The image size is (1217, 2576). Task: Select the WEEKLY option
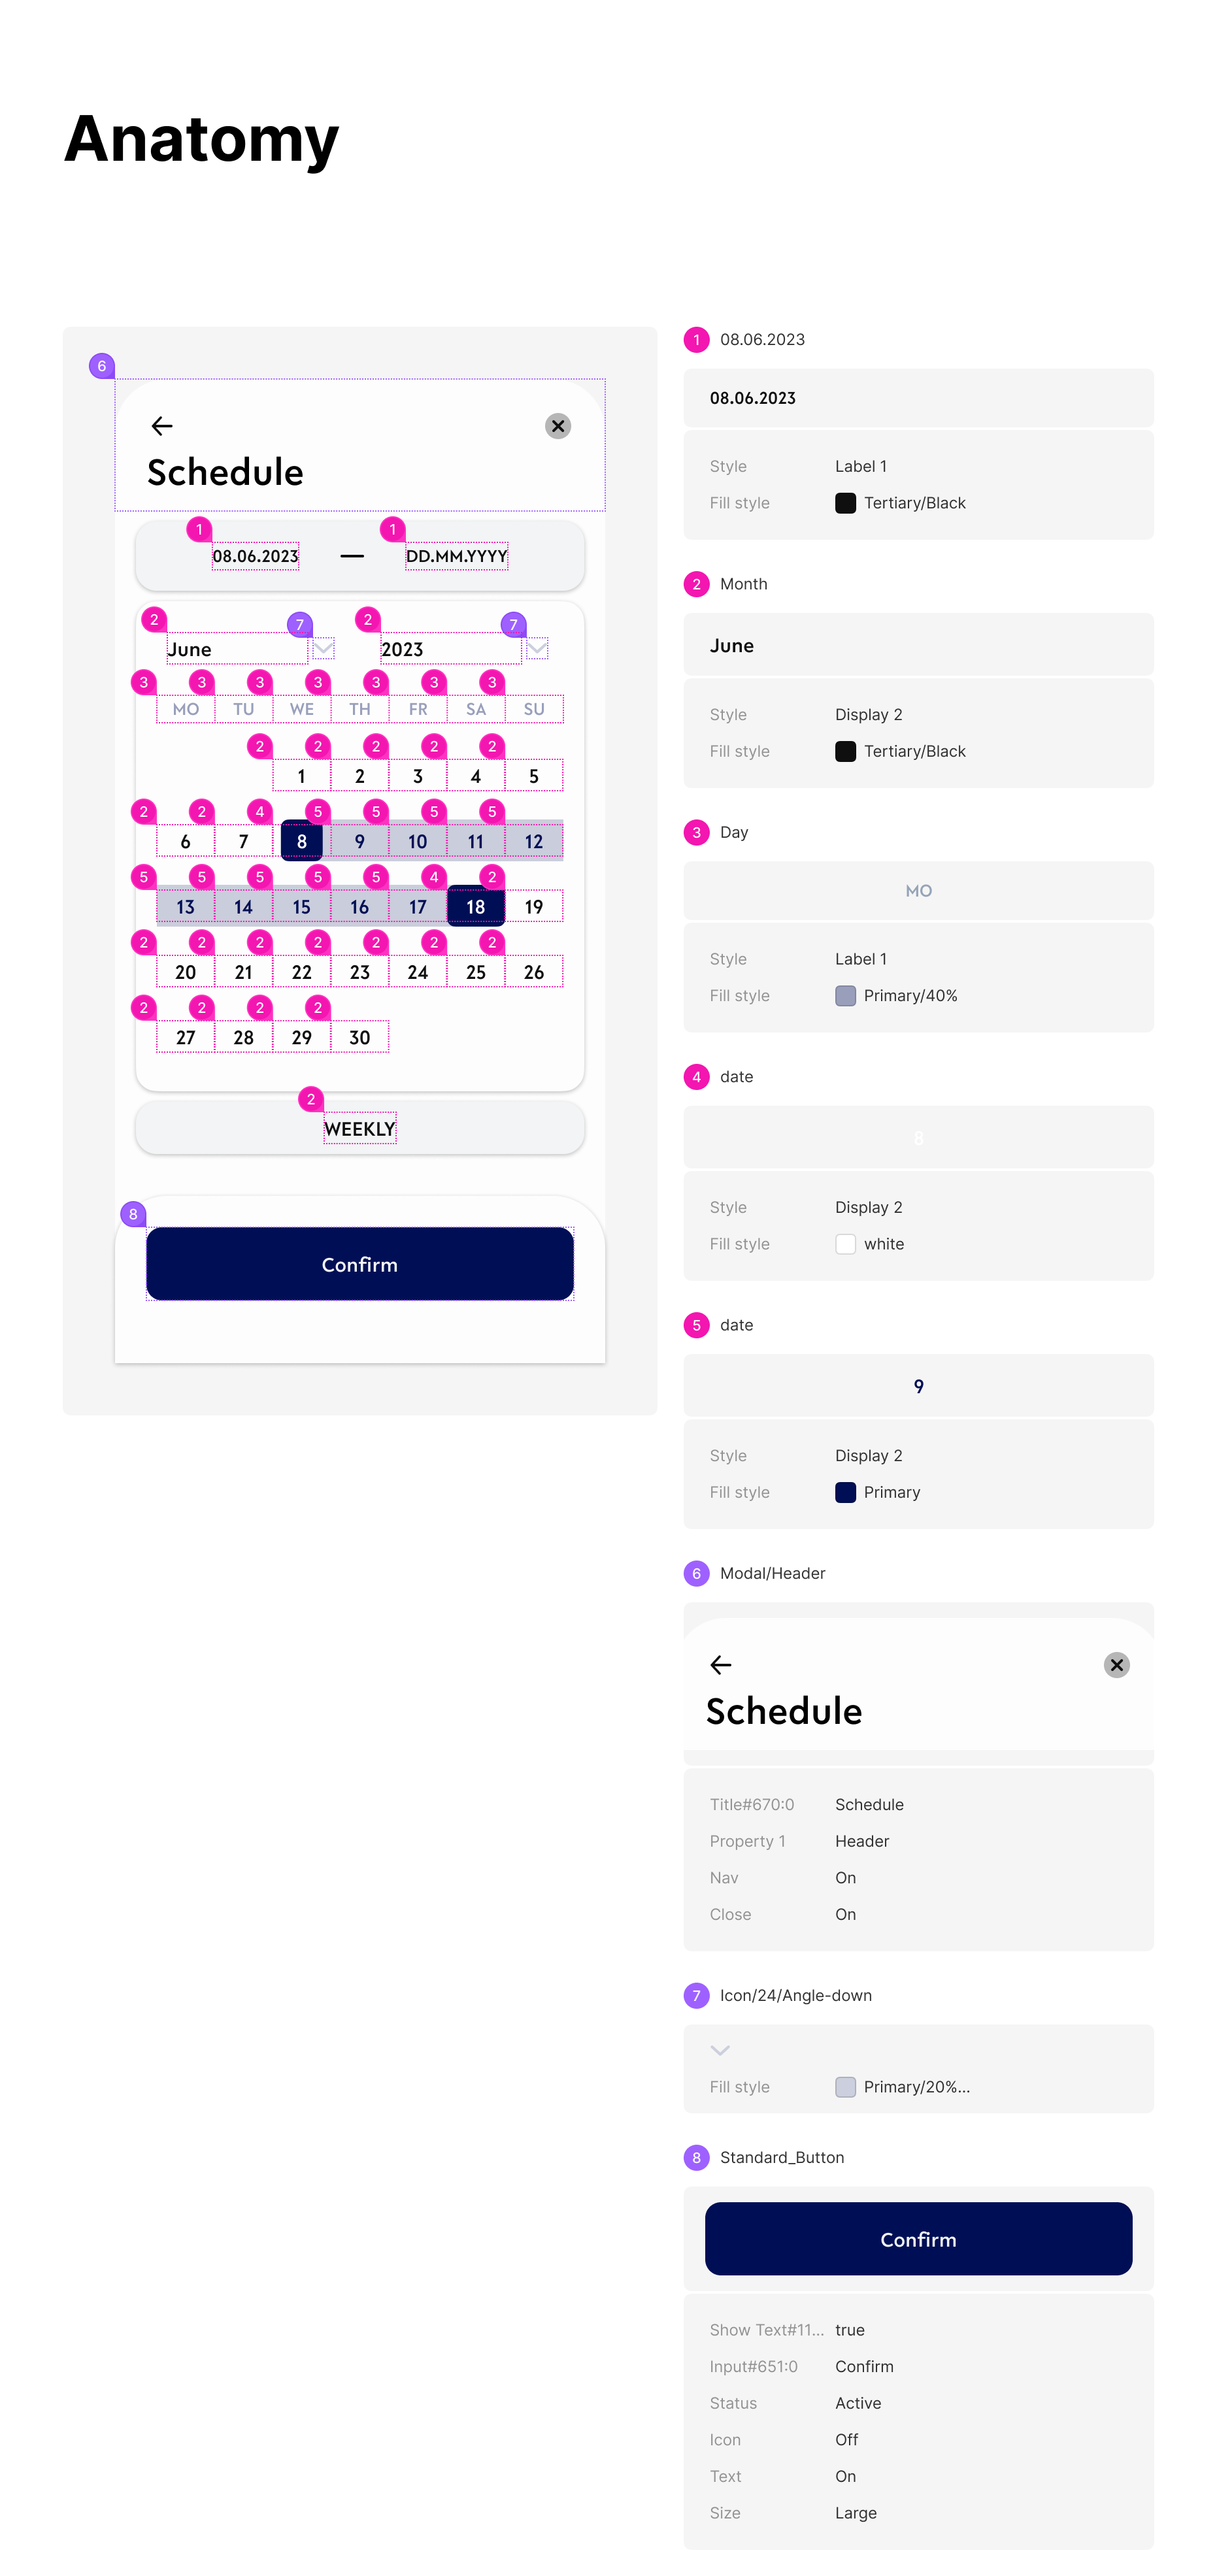360,1128
